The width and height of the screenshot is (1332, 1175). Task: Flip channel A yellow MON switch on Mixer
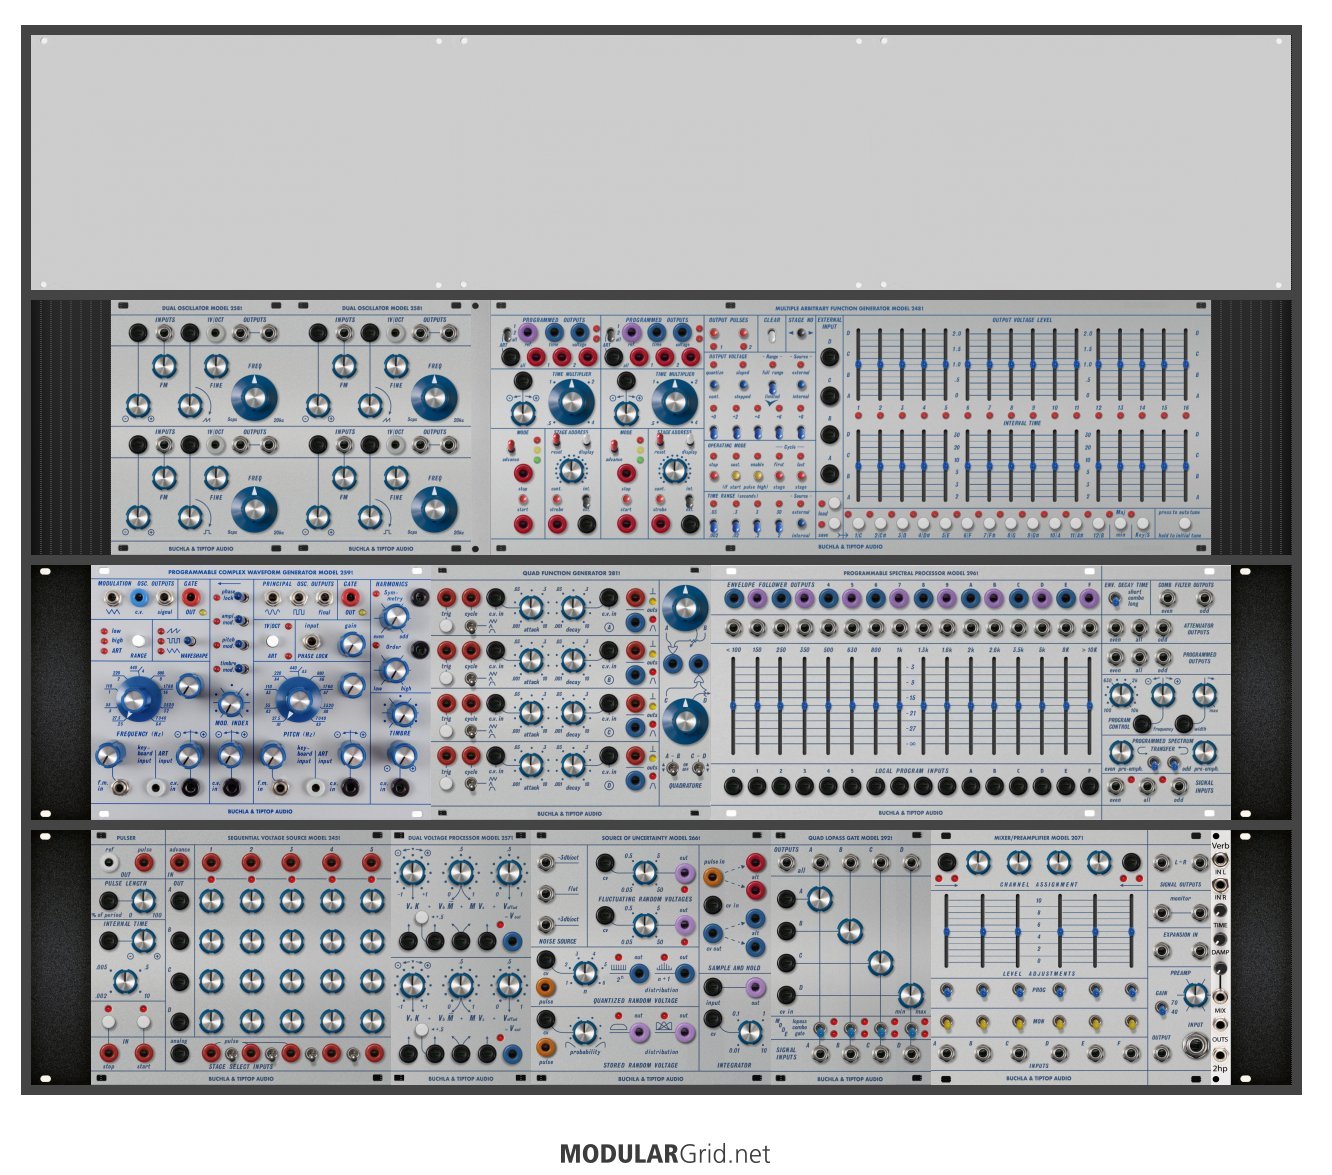[947, 1023]
